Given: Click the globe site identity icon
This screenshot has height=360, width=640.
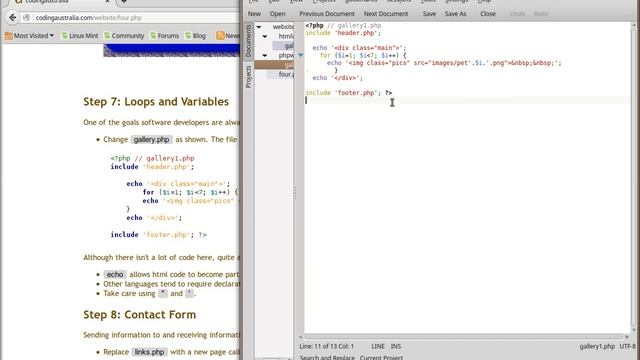Looking at the screenshot, I should click(x=26, y=18).
